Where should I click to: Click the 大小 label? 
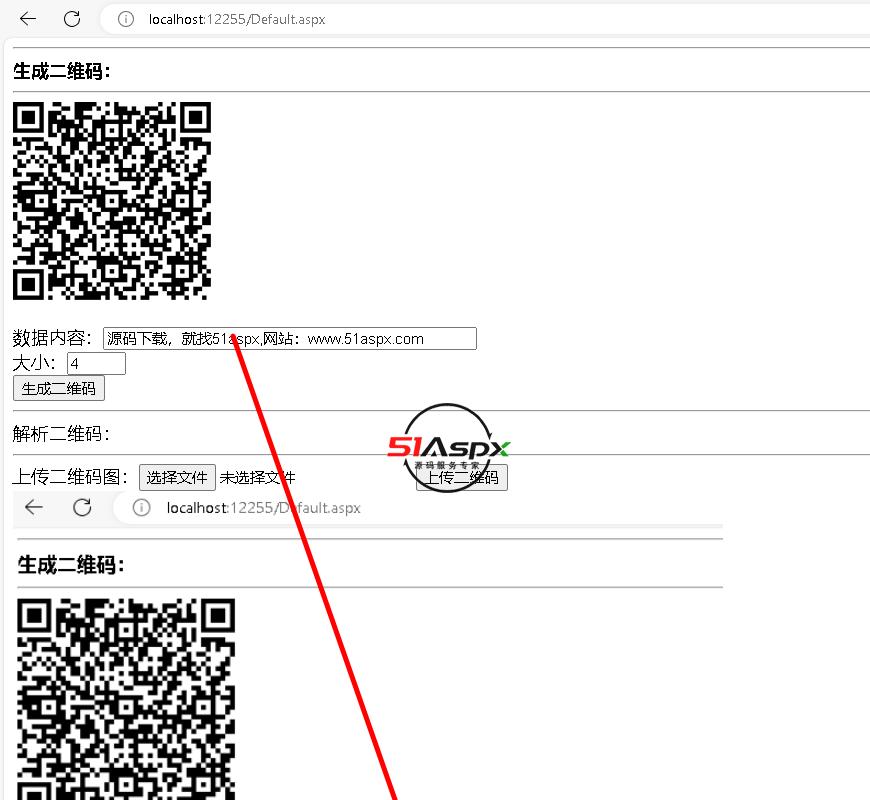tap(33, 363)
